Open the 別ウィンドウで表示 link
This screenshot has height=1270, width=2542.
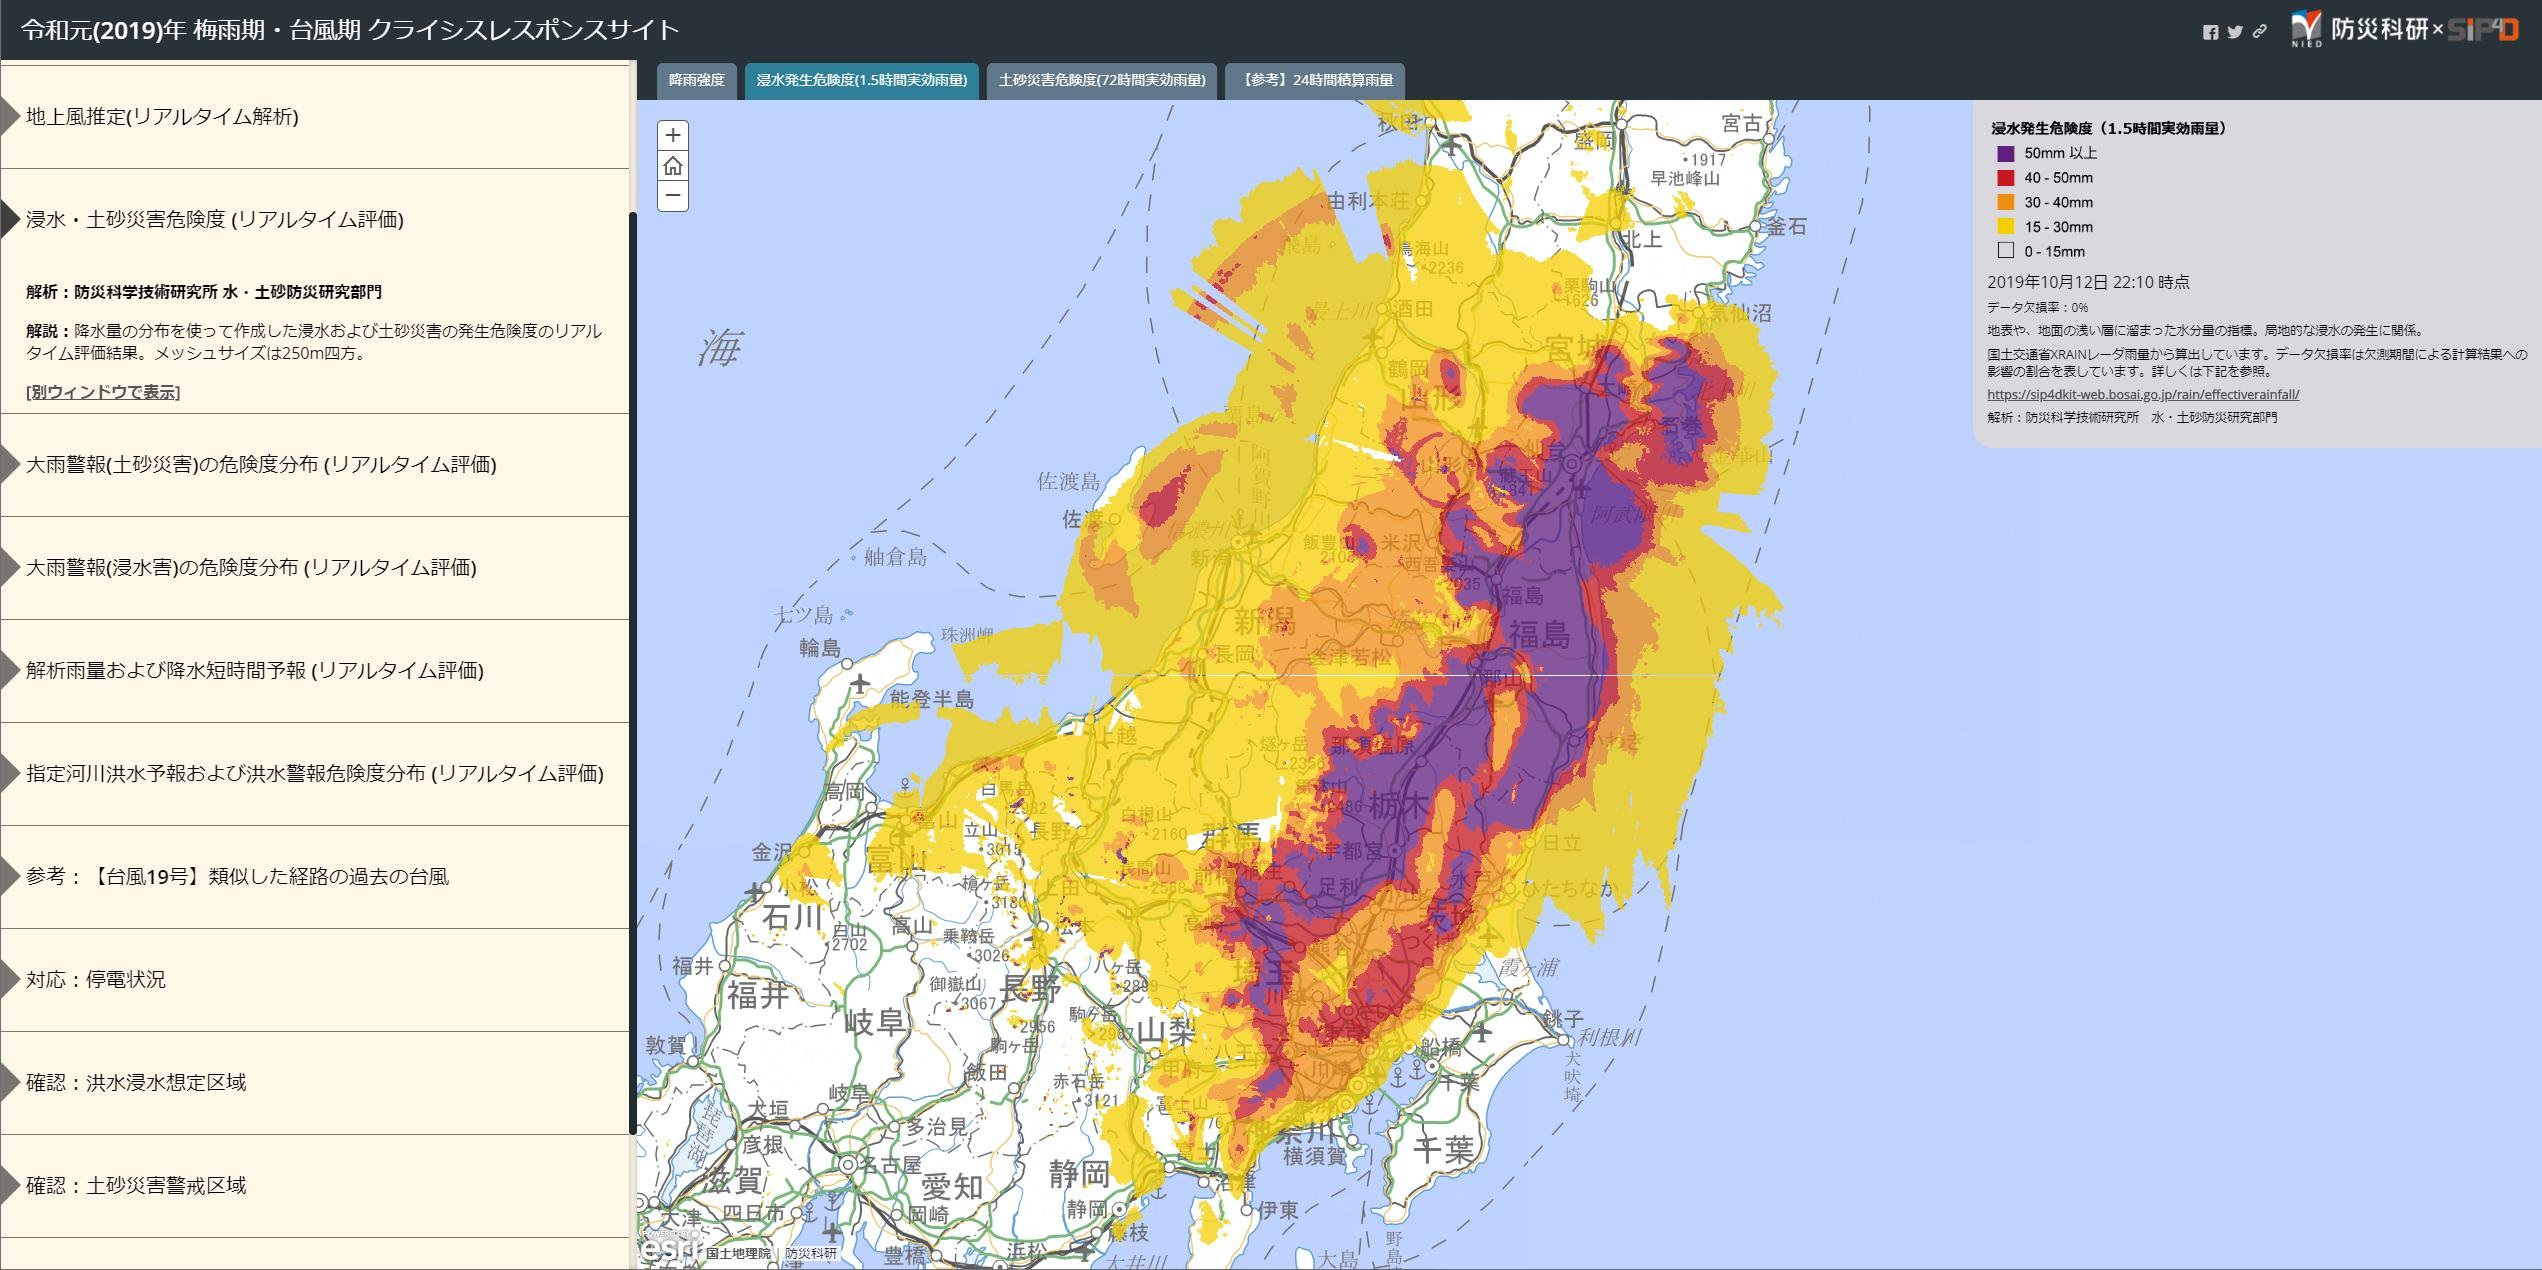point(100,392)
